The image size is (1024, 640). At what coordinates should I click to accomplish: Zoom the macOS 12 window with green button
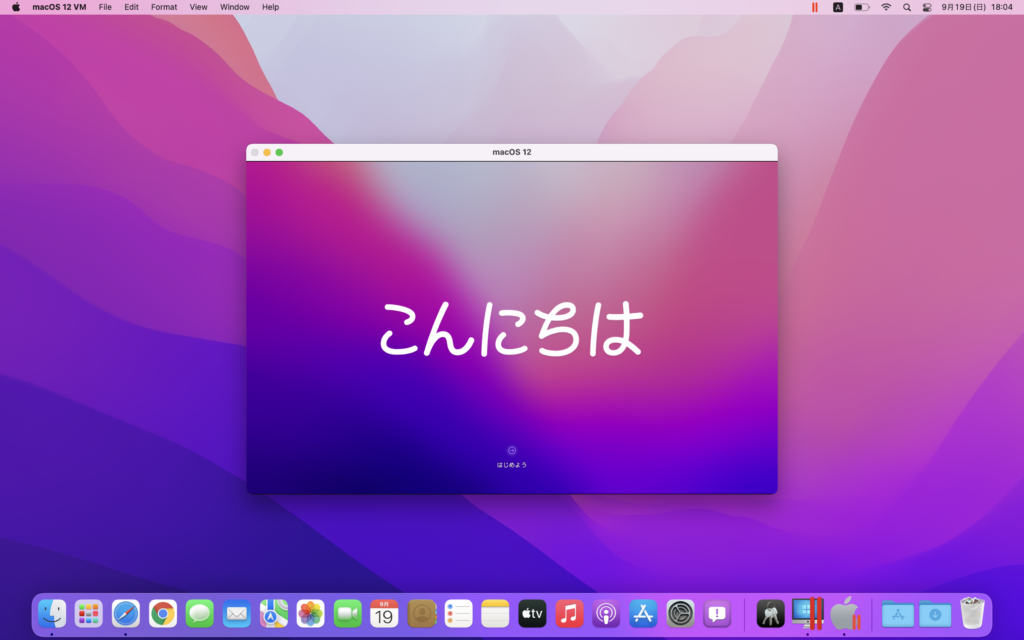coord(280,152)
